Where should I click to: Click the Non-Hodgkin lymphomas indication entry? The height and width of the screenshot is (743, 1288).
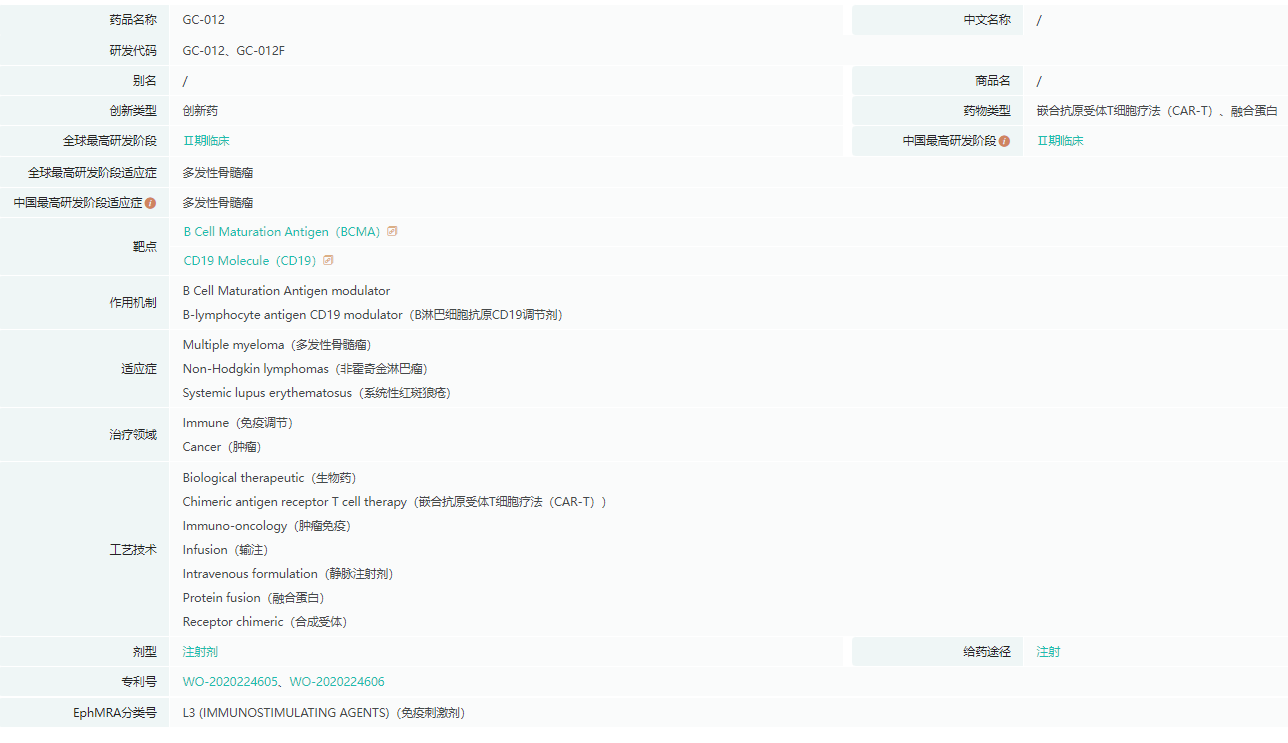pyautogui.click(x=305, y=369)
